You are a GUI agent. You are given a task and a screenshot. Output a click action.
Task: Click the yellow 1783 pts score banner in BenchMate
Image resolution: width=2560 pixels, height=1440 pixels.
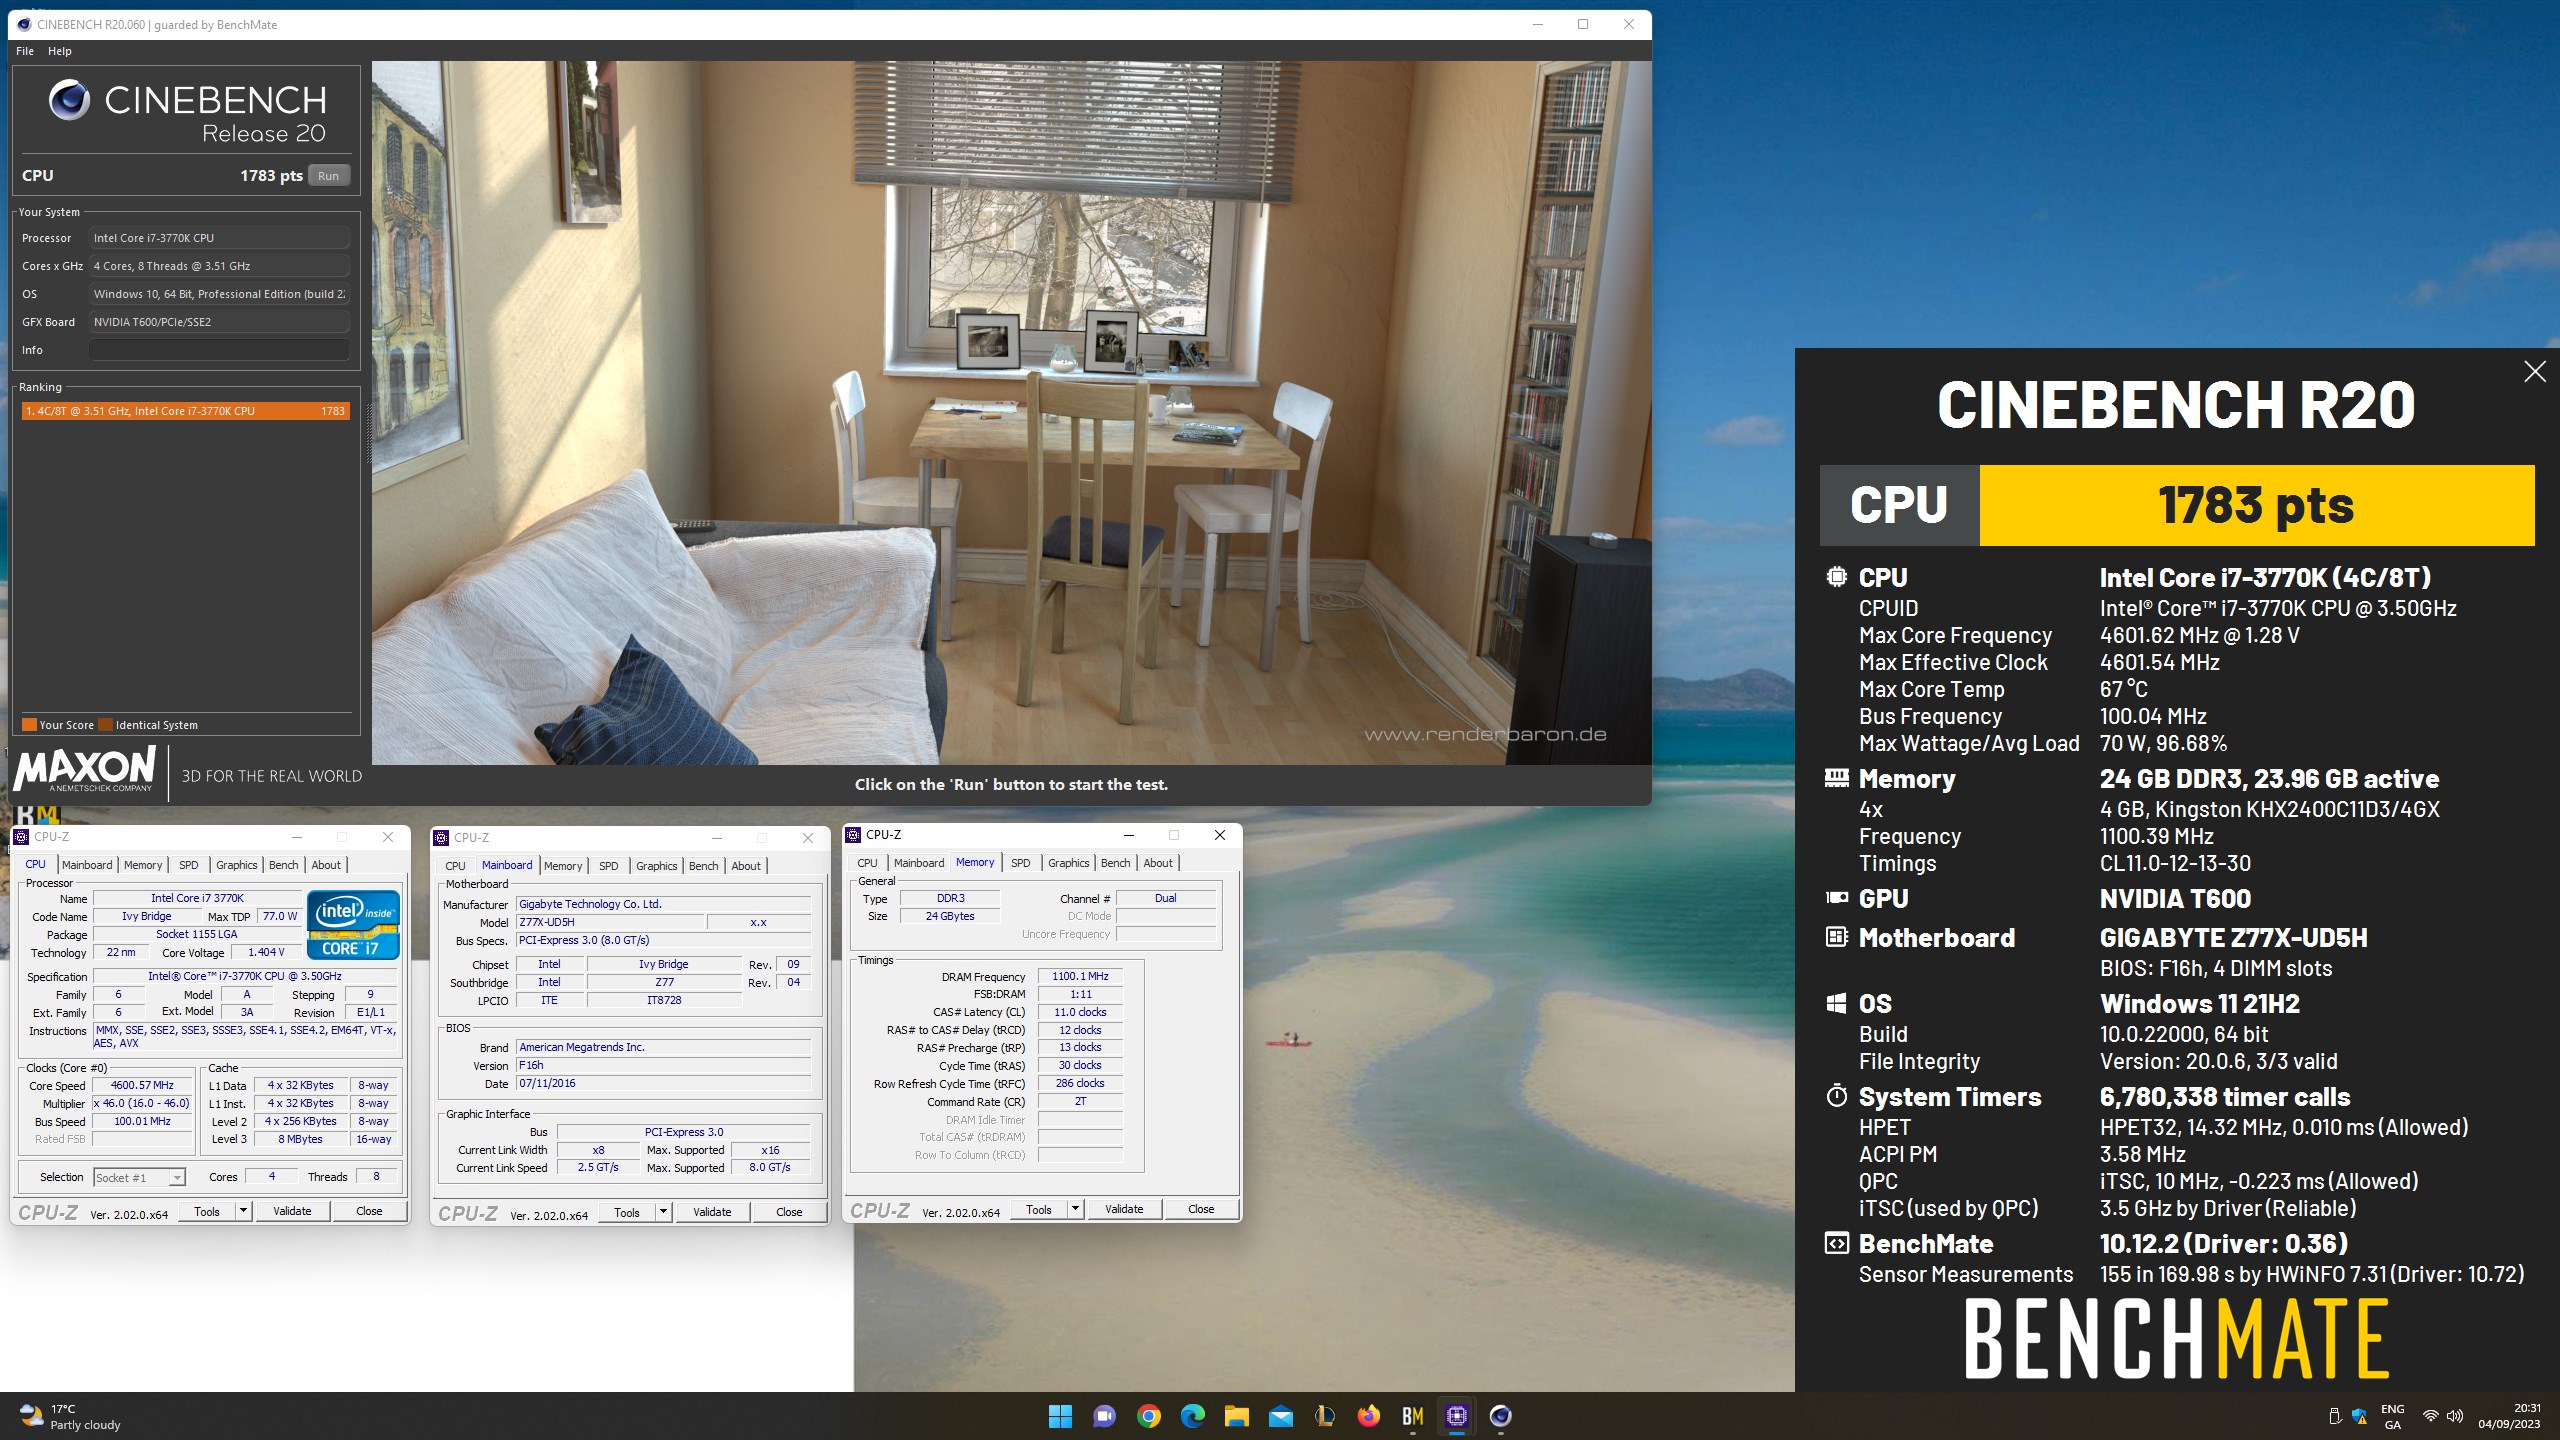coord(2256,505)
